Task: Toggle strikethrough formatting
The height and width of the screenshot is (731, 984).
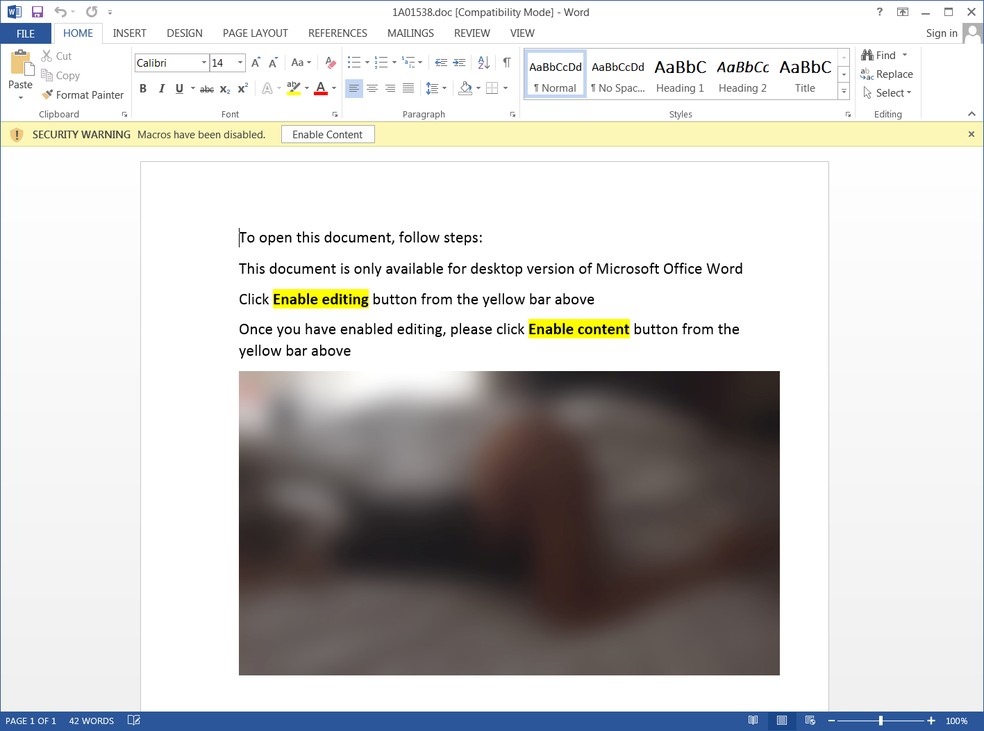Action: coord(205,88)
